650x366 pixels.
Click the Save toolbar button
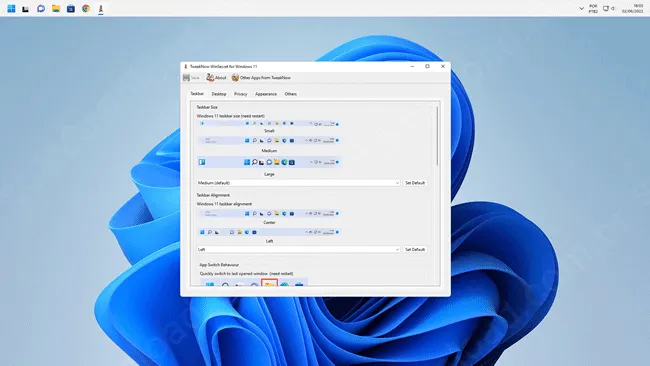tap(192, 78)
